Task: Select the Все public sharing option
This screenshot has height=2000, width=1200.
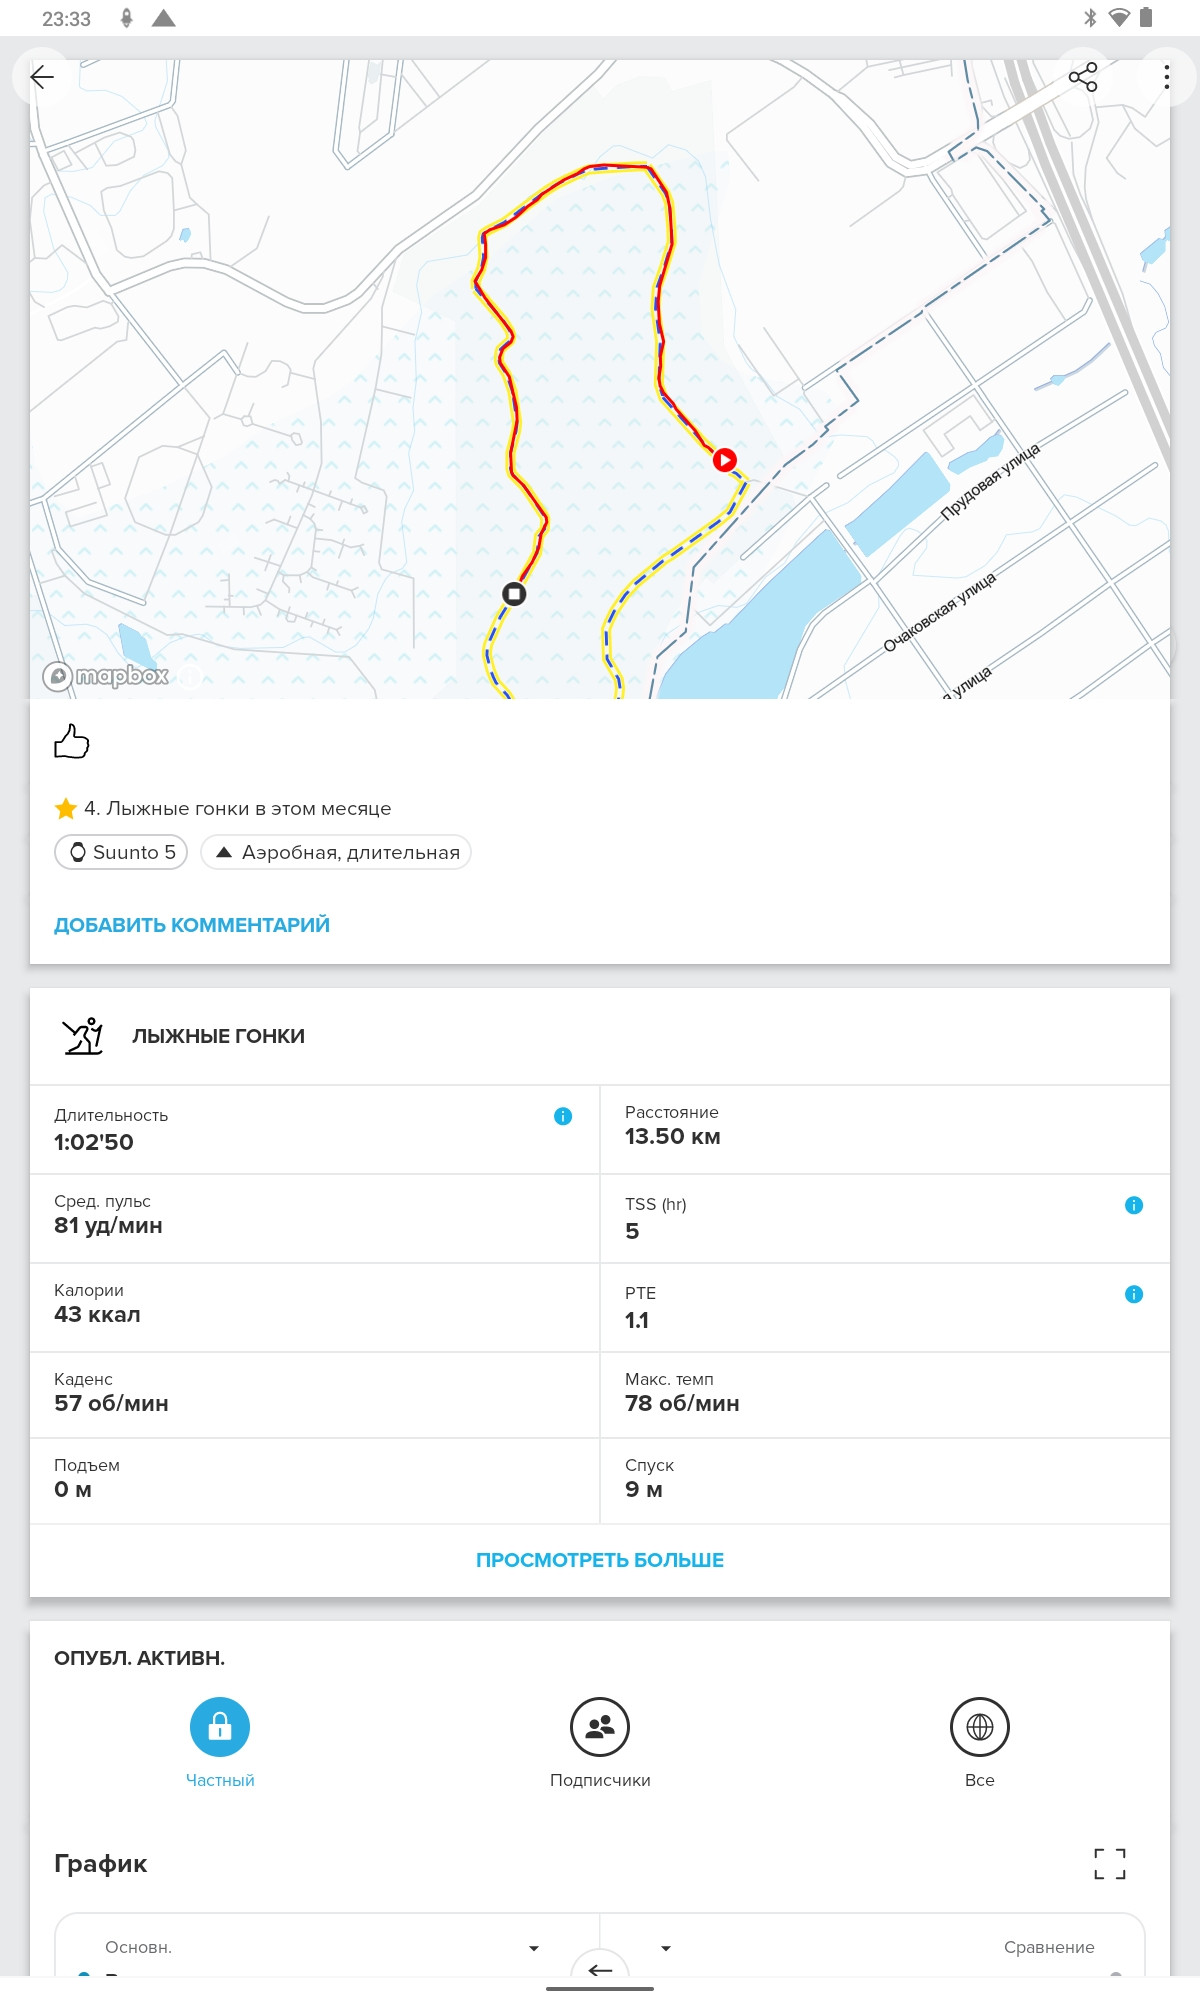Action: [980, 1742]
